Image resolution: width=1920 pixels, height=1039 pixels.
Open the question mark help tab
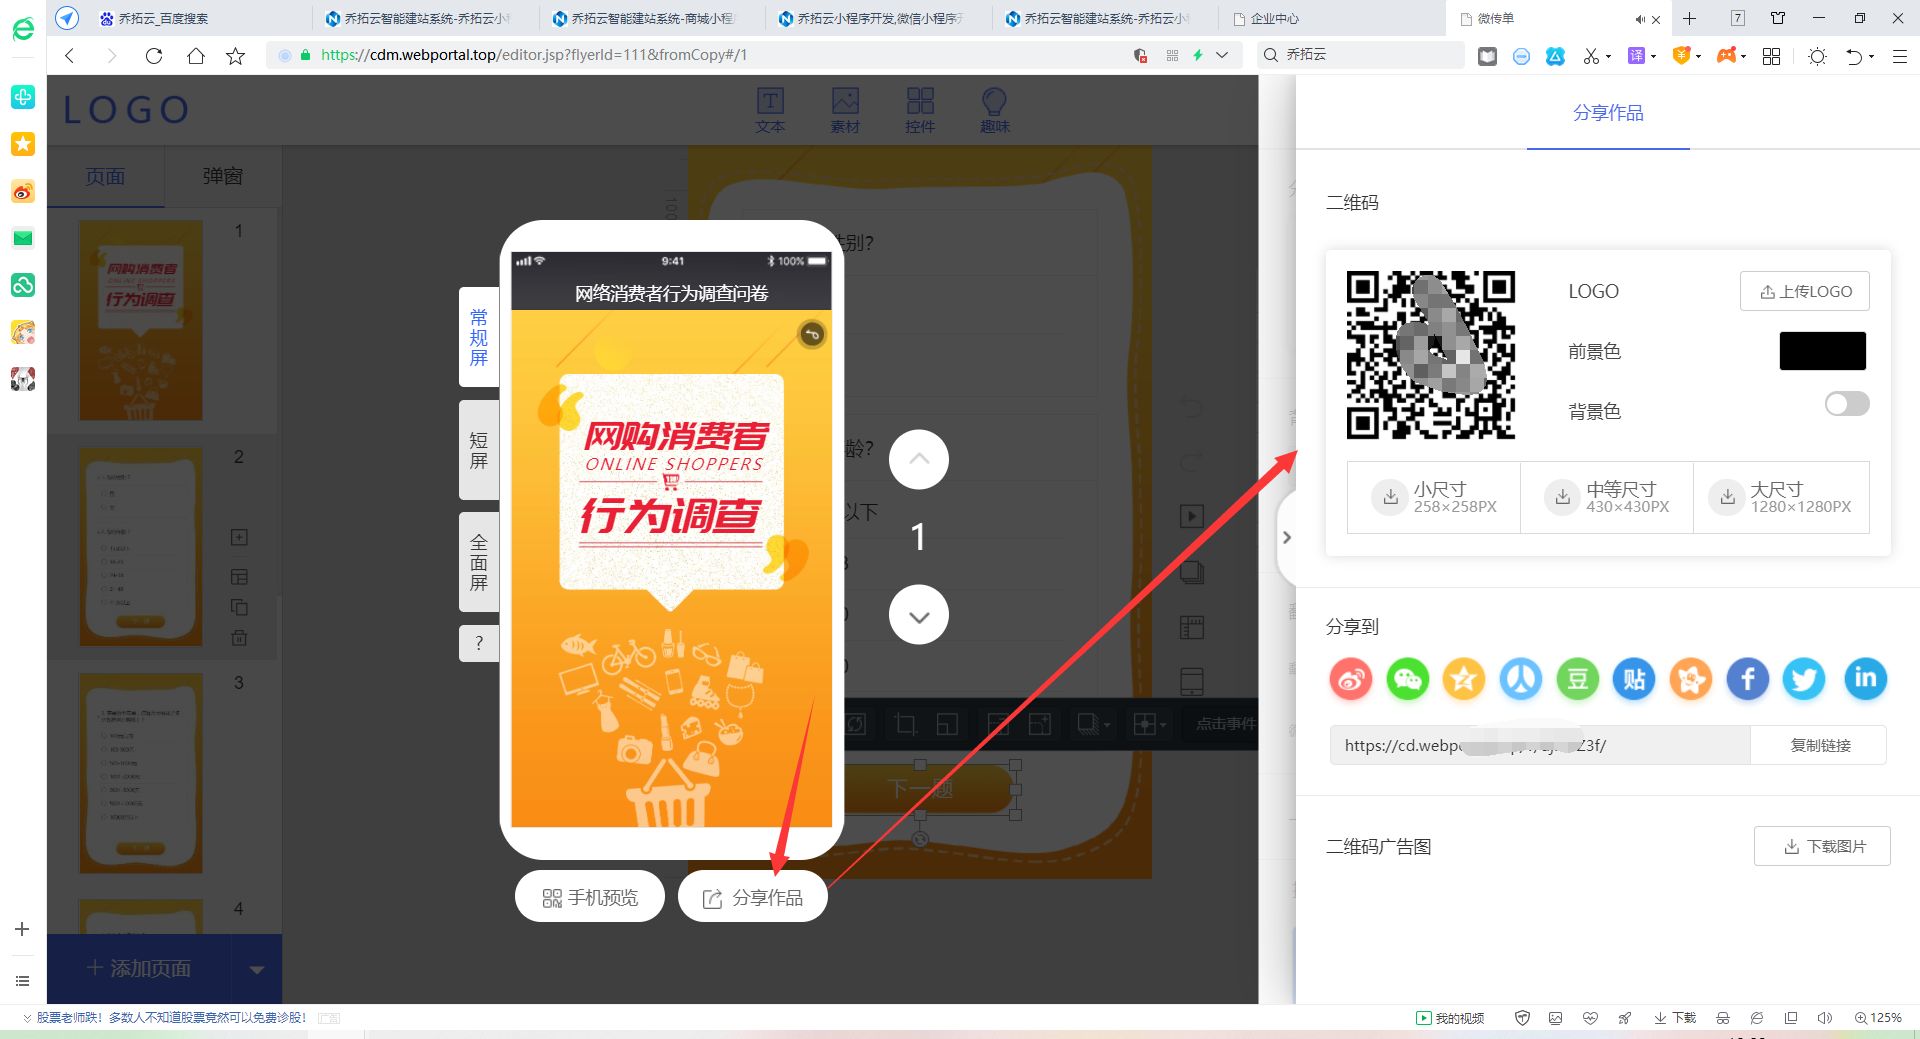click(x=479, y=643)
